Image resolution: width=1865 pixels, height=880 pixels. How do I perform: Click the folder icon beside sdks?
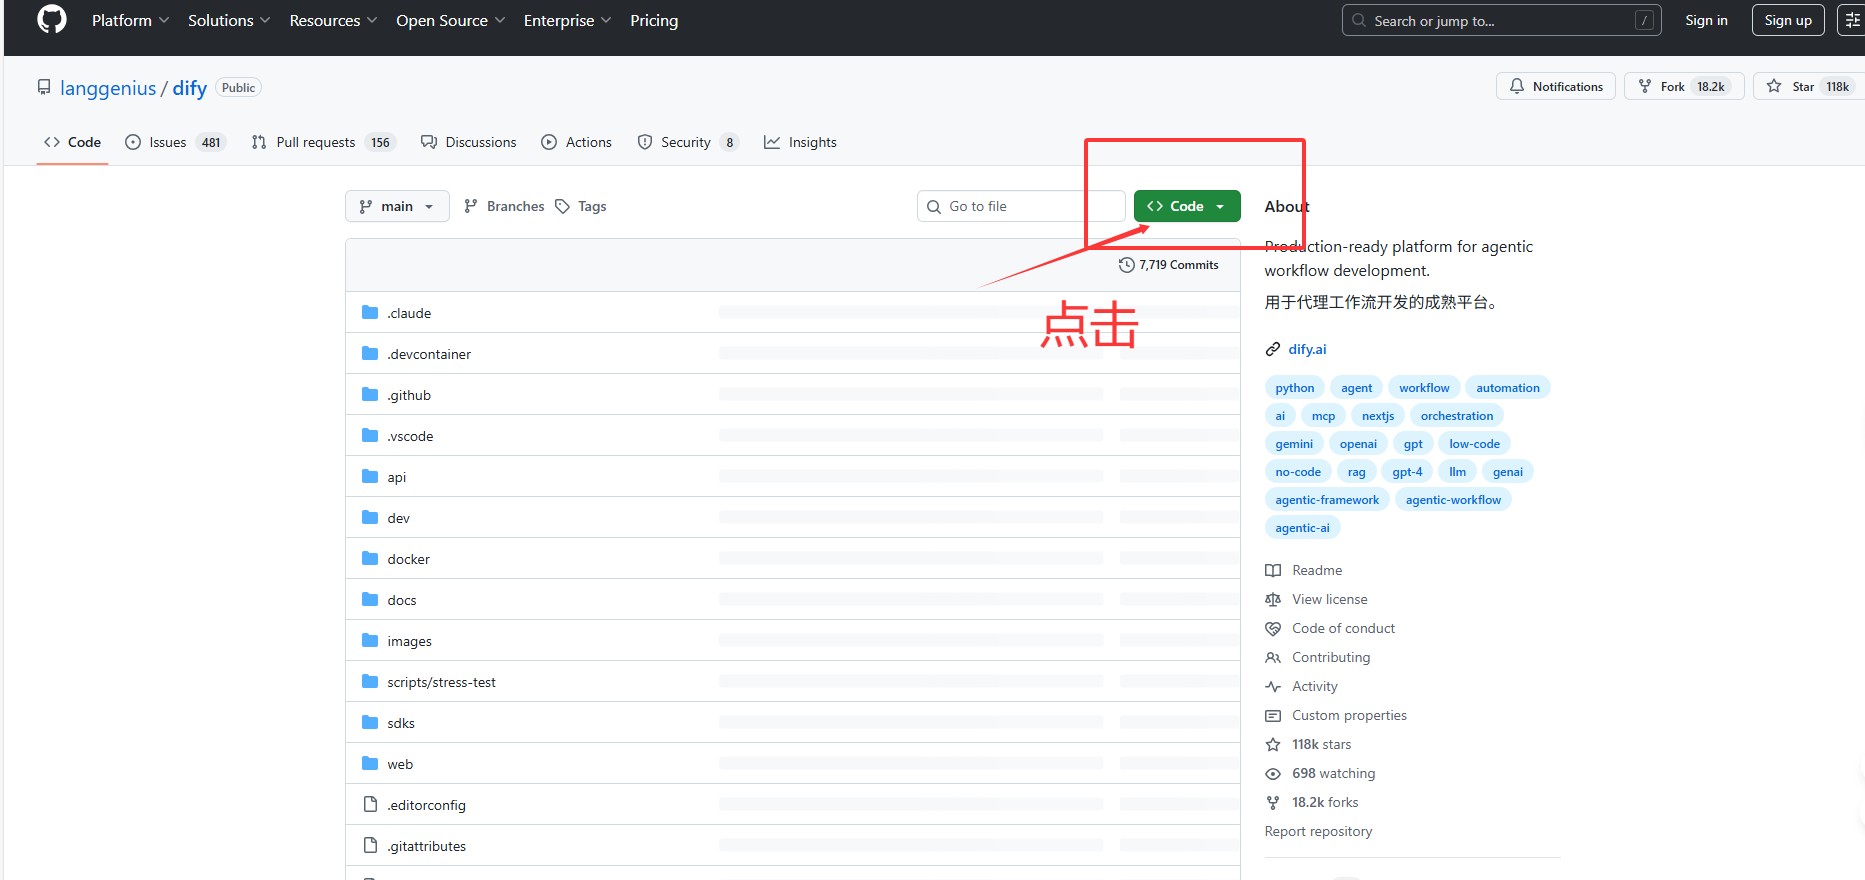coord(370,722)
